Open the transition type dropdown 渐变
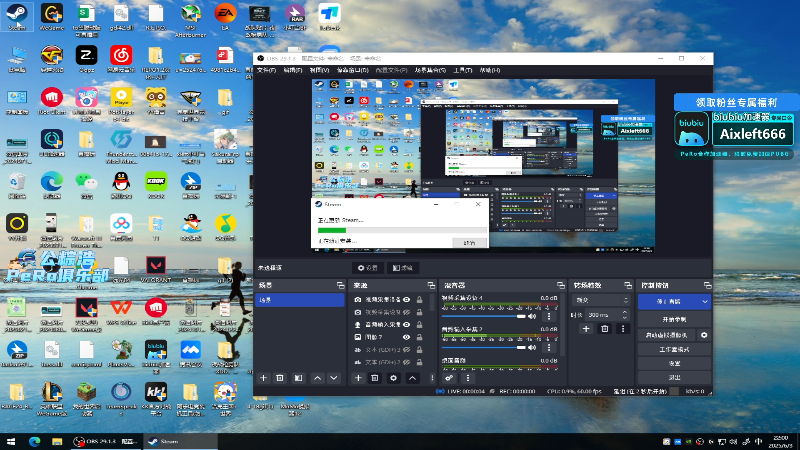 [x=601, y=301]
